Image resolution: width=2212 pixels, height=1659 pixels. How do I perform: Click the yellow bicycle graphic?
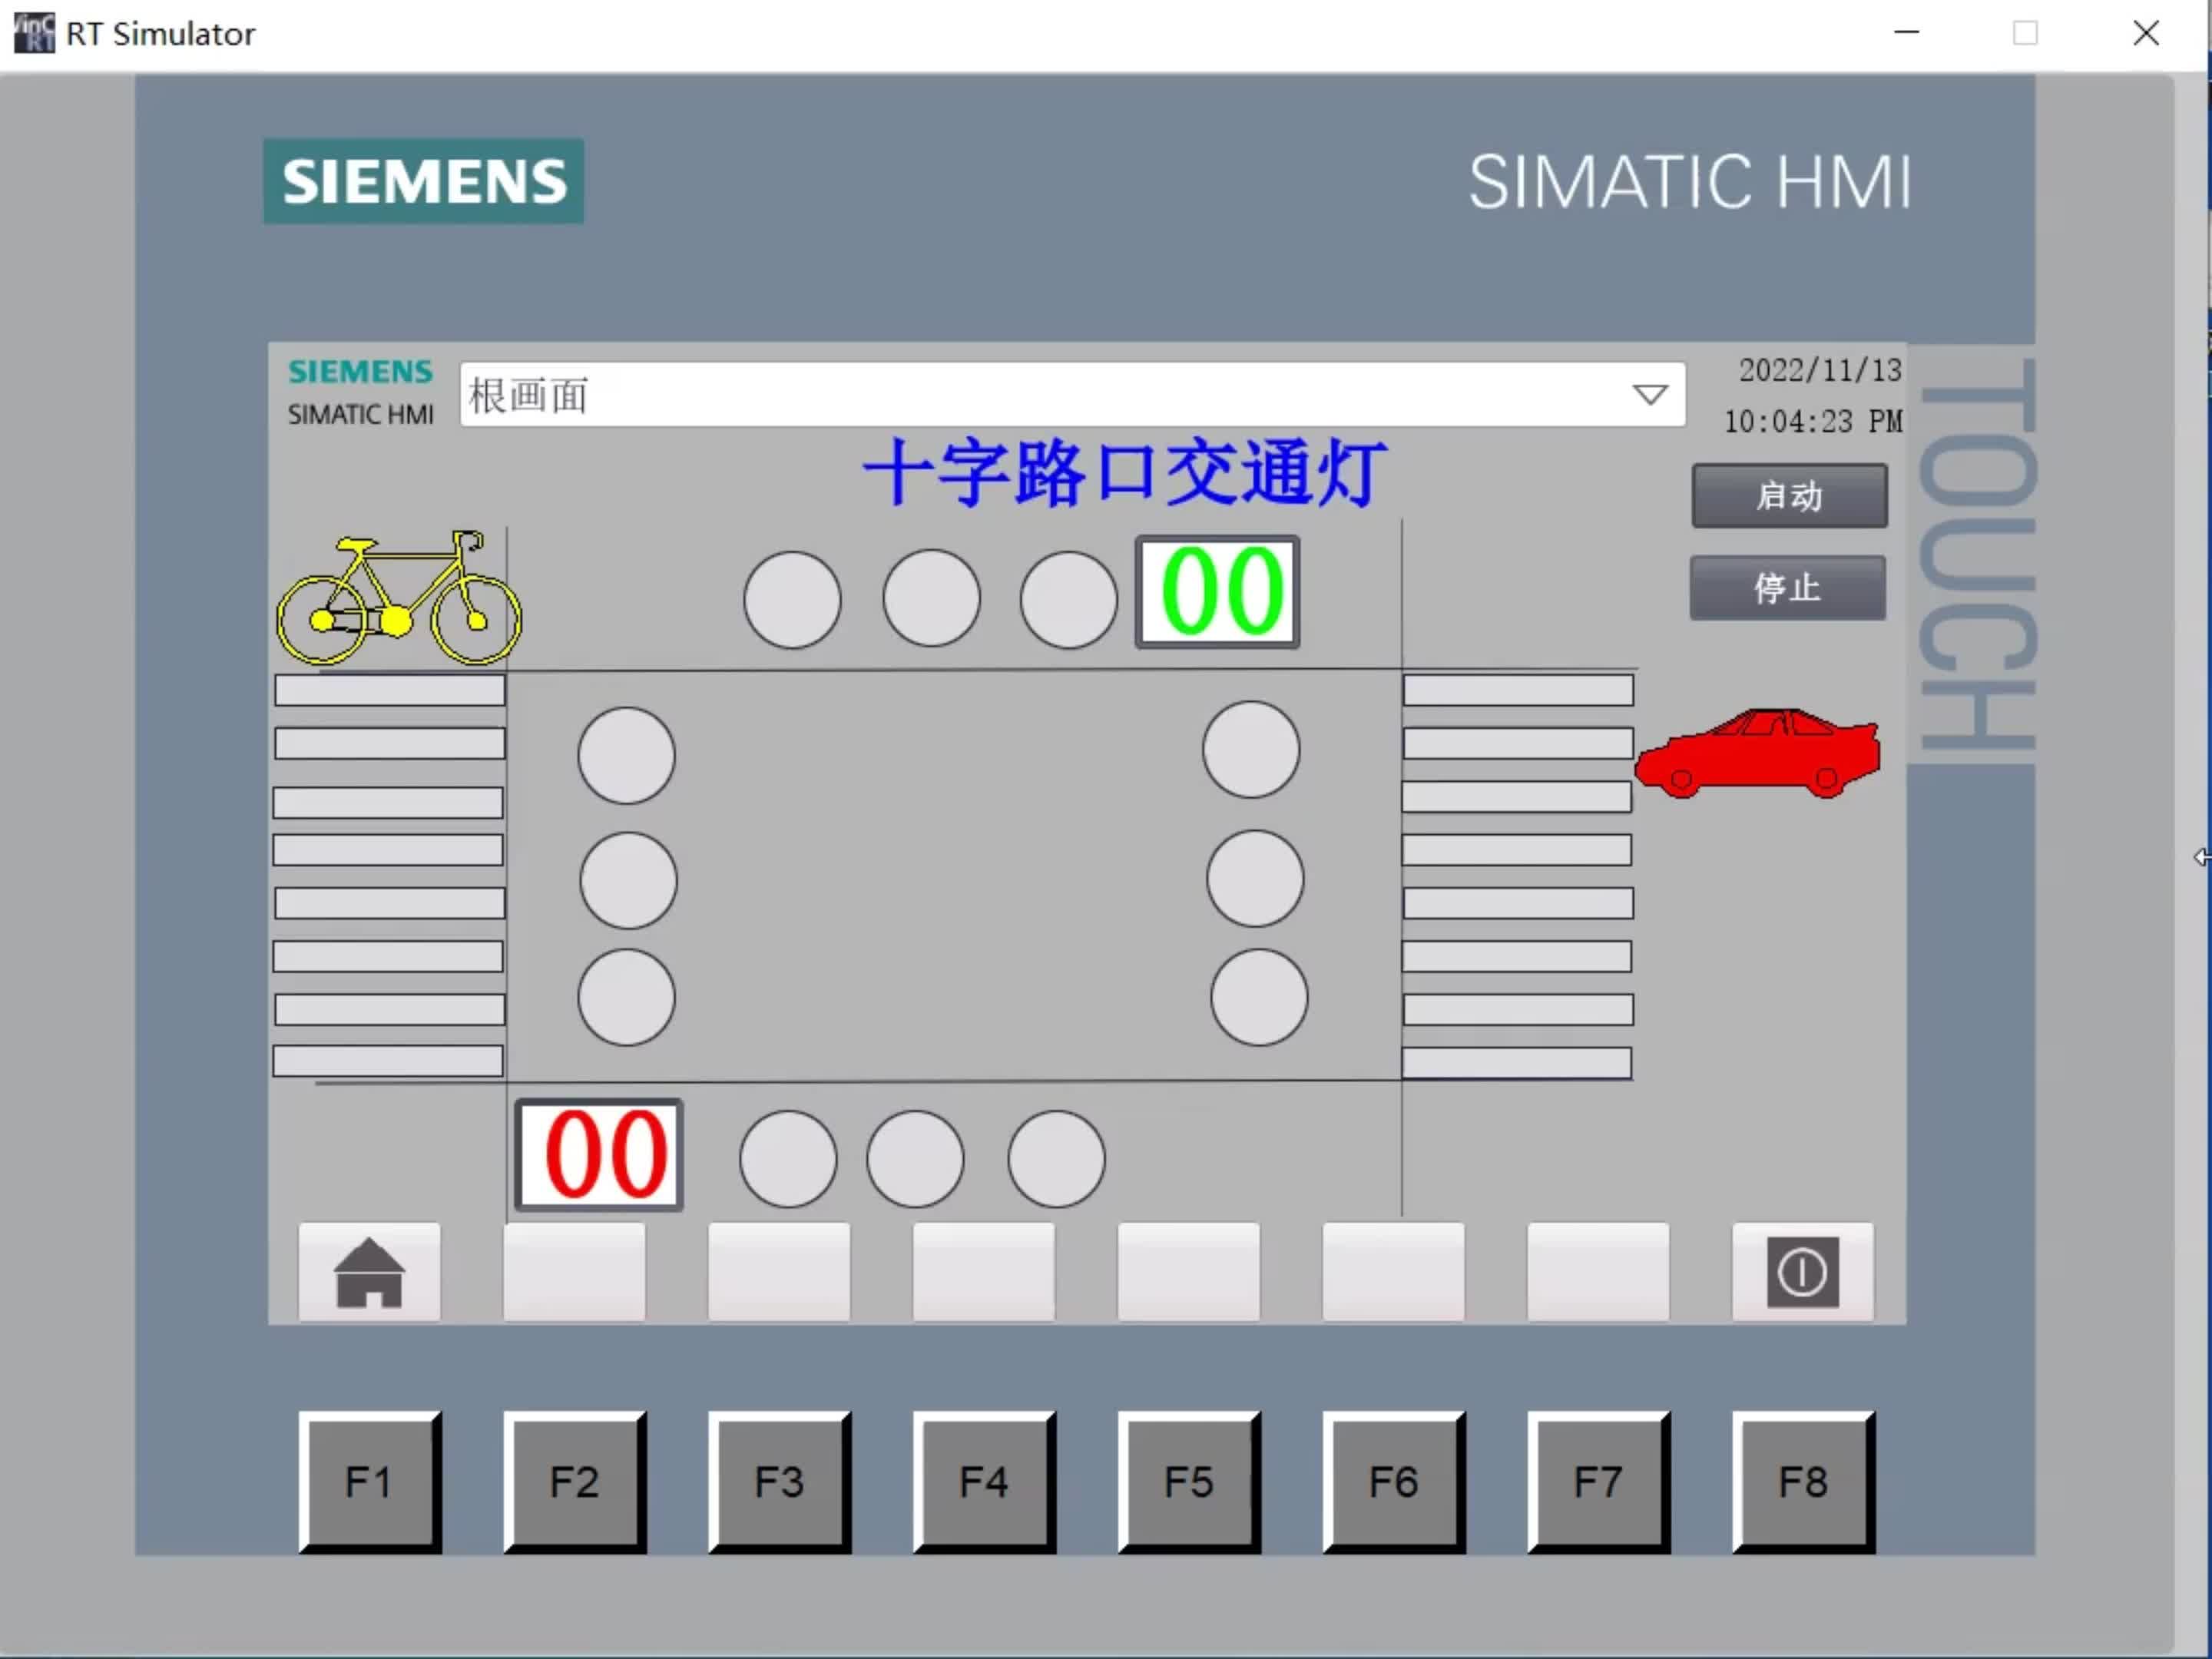(399, 600)
